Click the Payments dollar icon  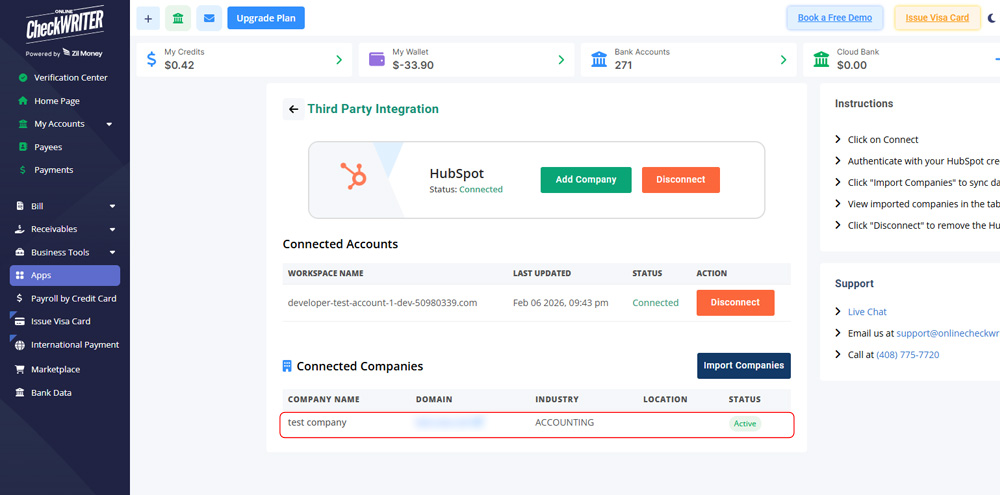point(23,170)
